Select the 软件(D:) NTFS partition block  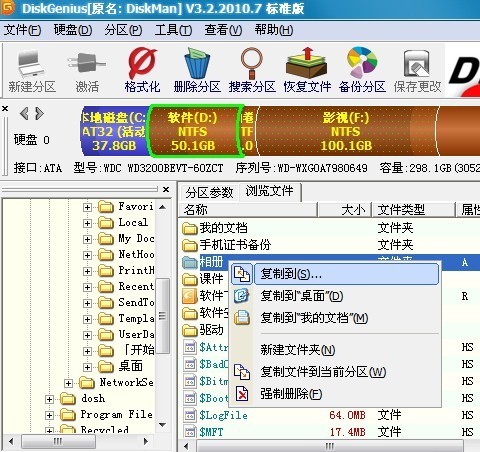[193, 131]
